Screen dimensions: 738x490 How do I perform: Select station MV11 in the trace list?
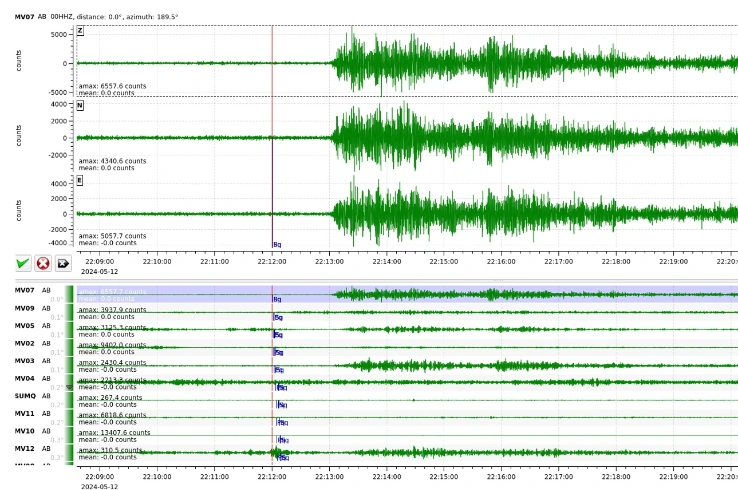(25, 413)
